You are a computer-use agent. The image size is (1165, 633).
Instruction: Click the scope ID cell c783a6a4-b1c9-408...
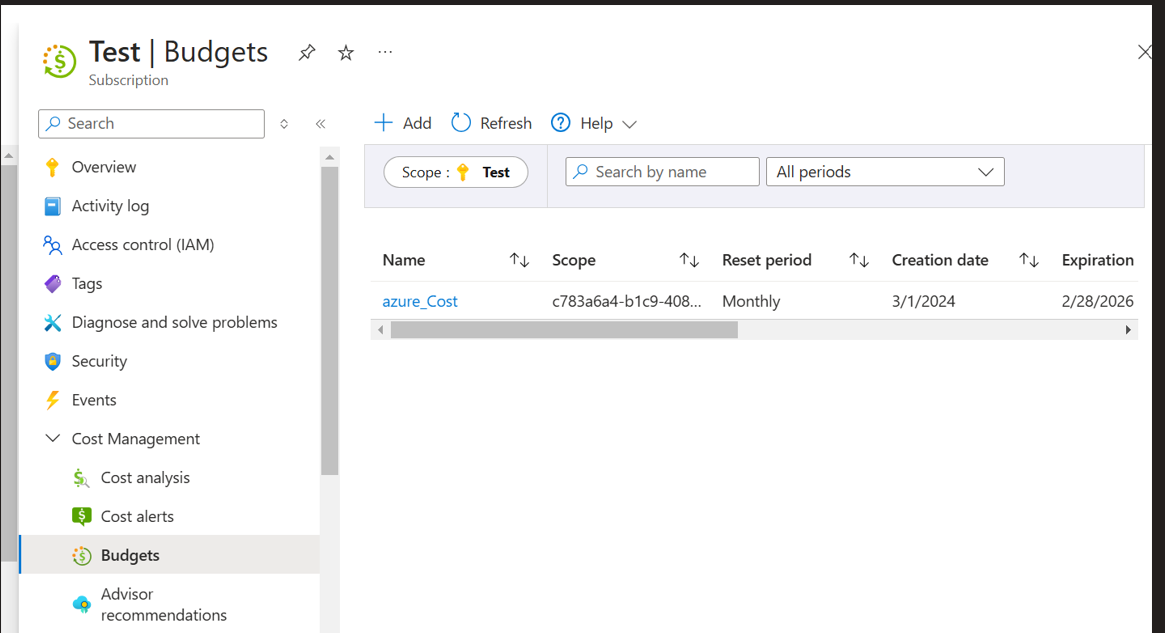626,301
